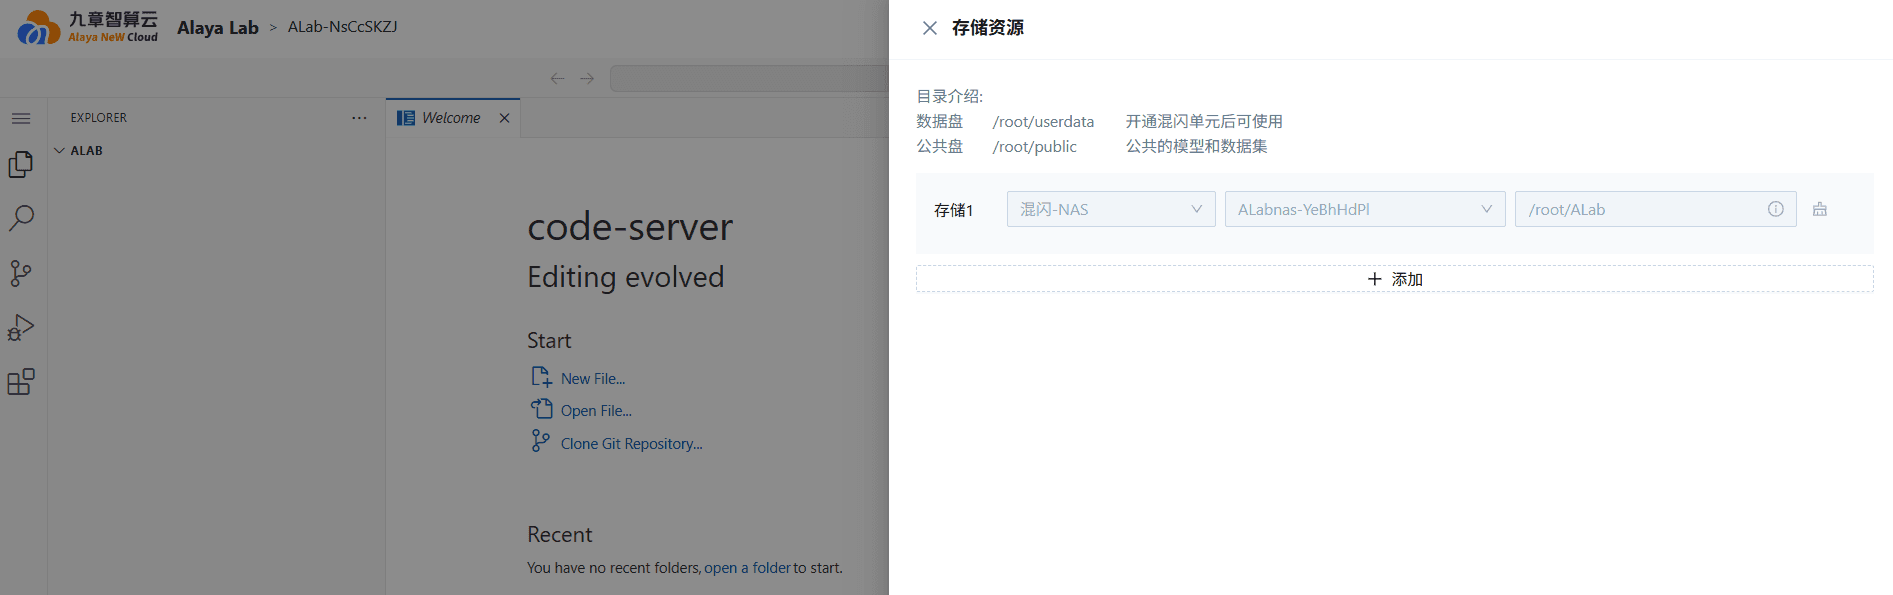This screenshot has width=1893, height=595.
Task: Delete storage 1 with the trash icon
Action: pos(1820,209)
